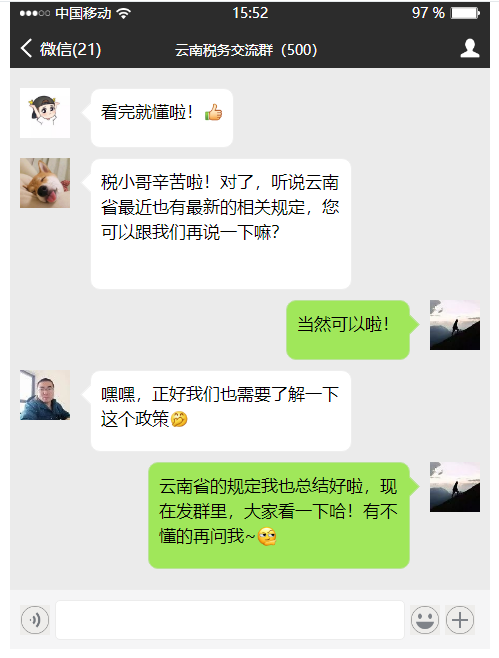Select the 看完就懂啦 message bubble

click(162, 118)
